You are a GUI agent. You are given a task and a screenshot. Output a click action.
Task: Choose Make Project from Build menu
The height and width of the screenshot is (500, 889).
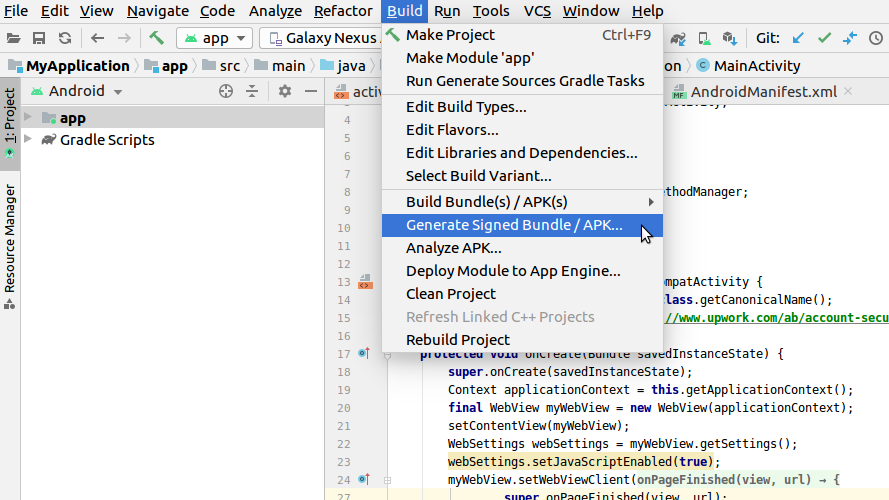tap(522, 35)
